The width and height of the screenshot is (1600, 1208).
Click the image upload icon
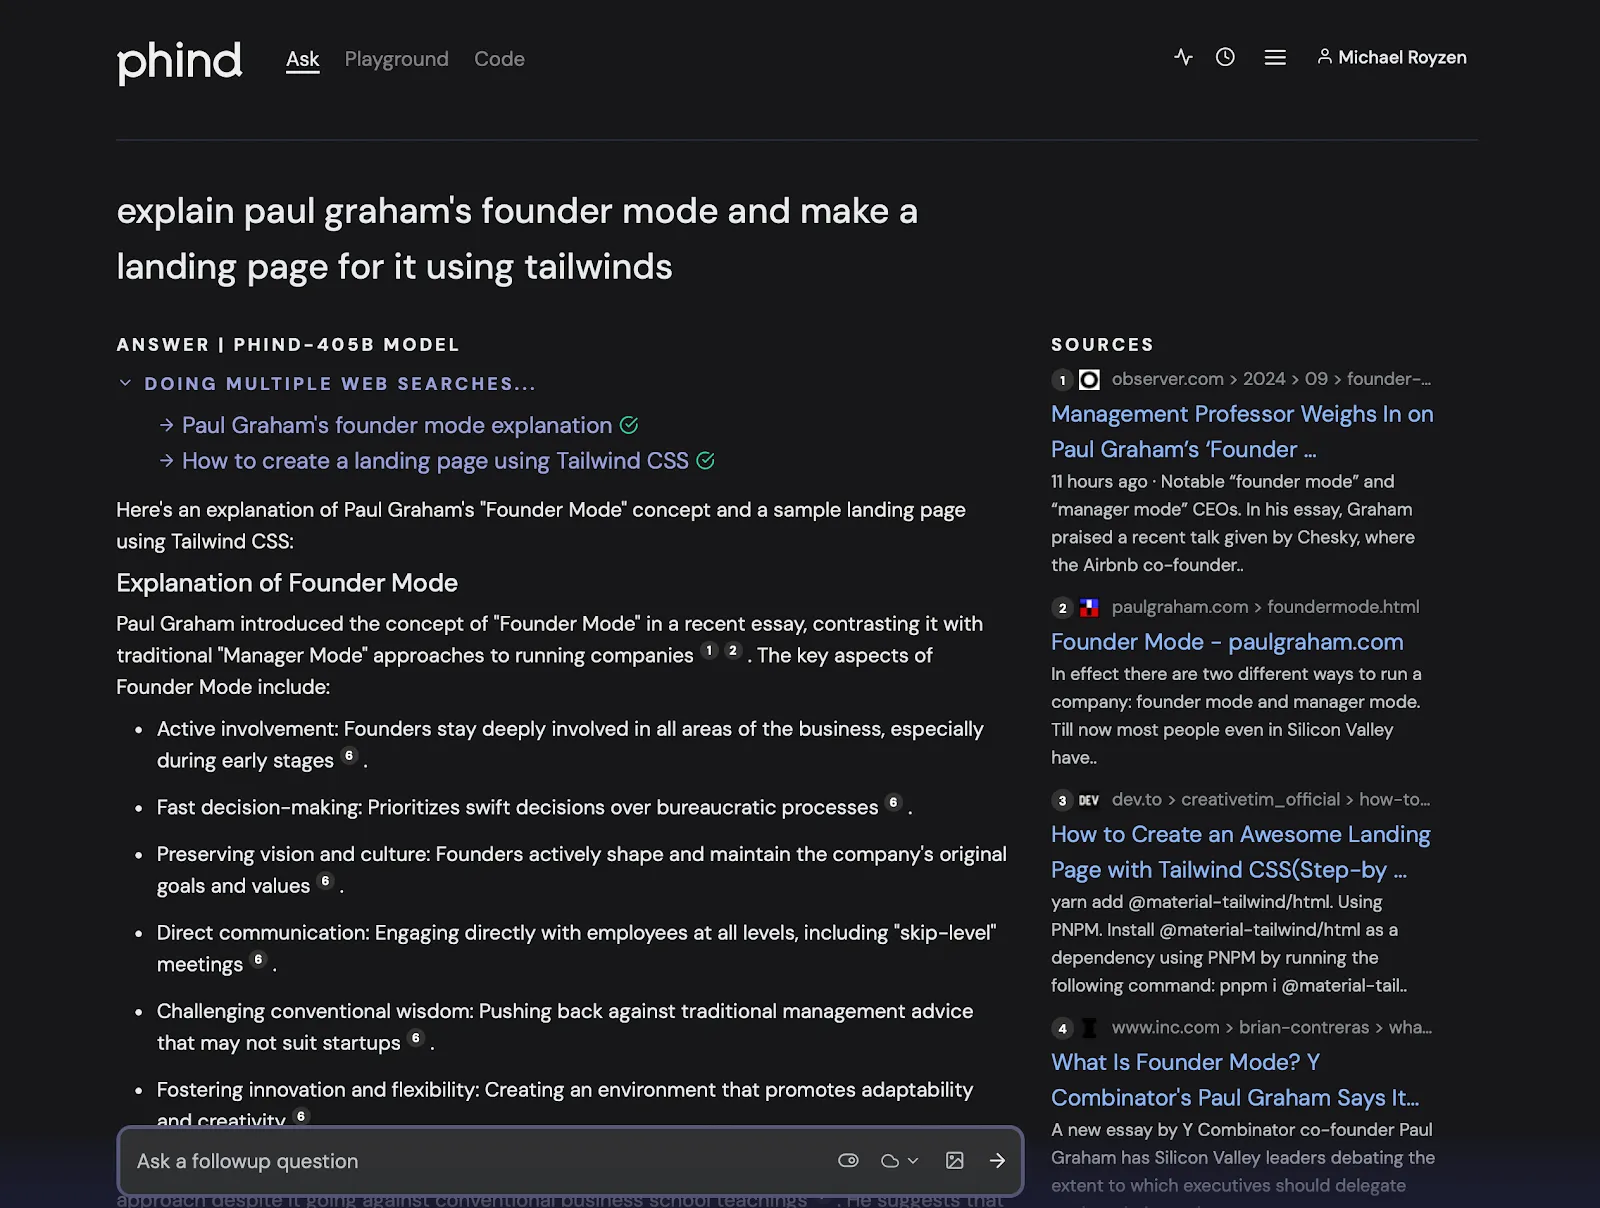coord(955,1160)
